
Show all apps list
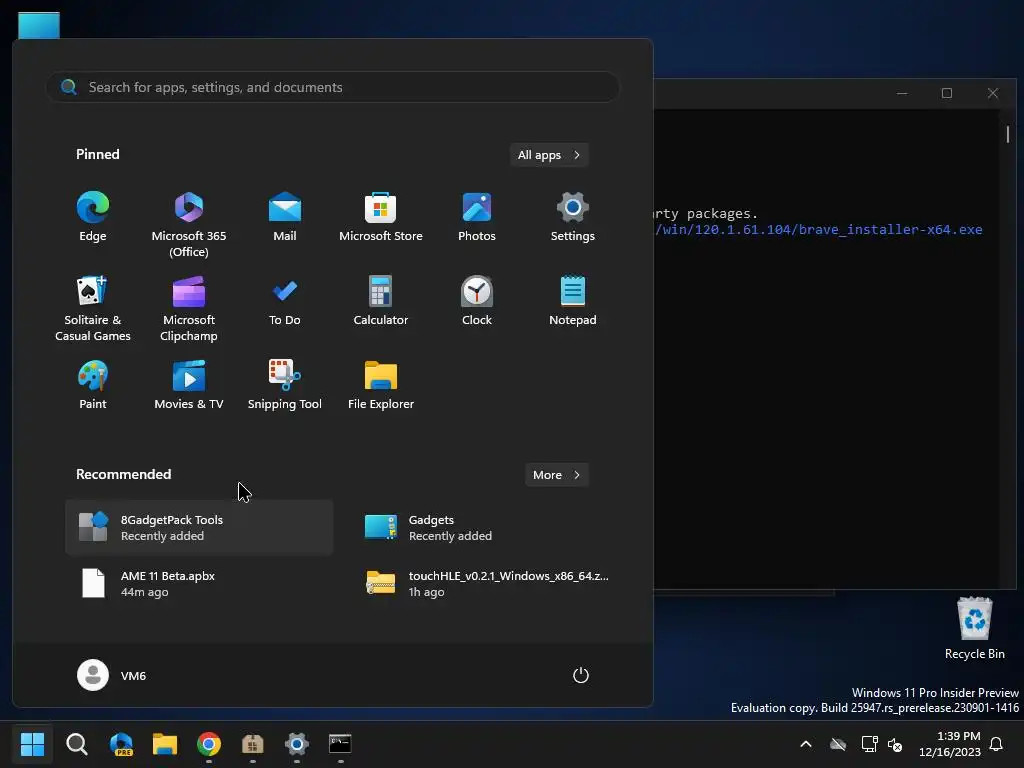[549, 155]
